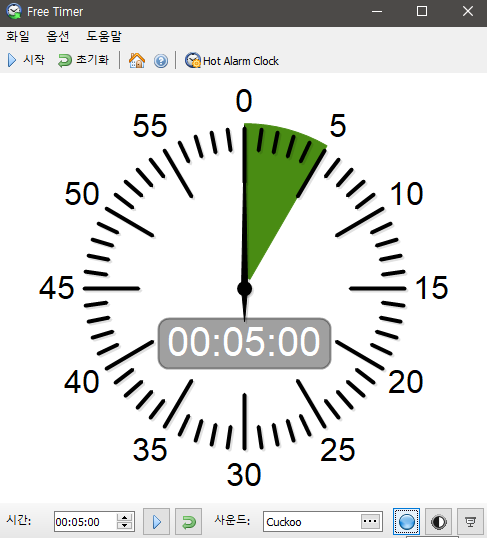
Task: Click the number 20 on the dial
Action: [x=406, y=382]
